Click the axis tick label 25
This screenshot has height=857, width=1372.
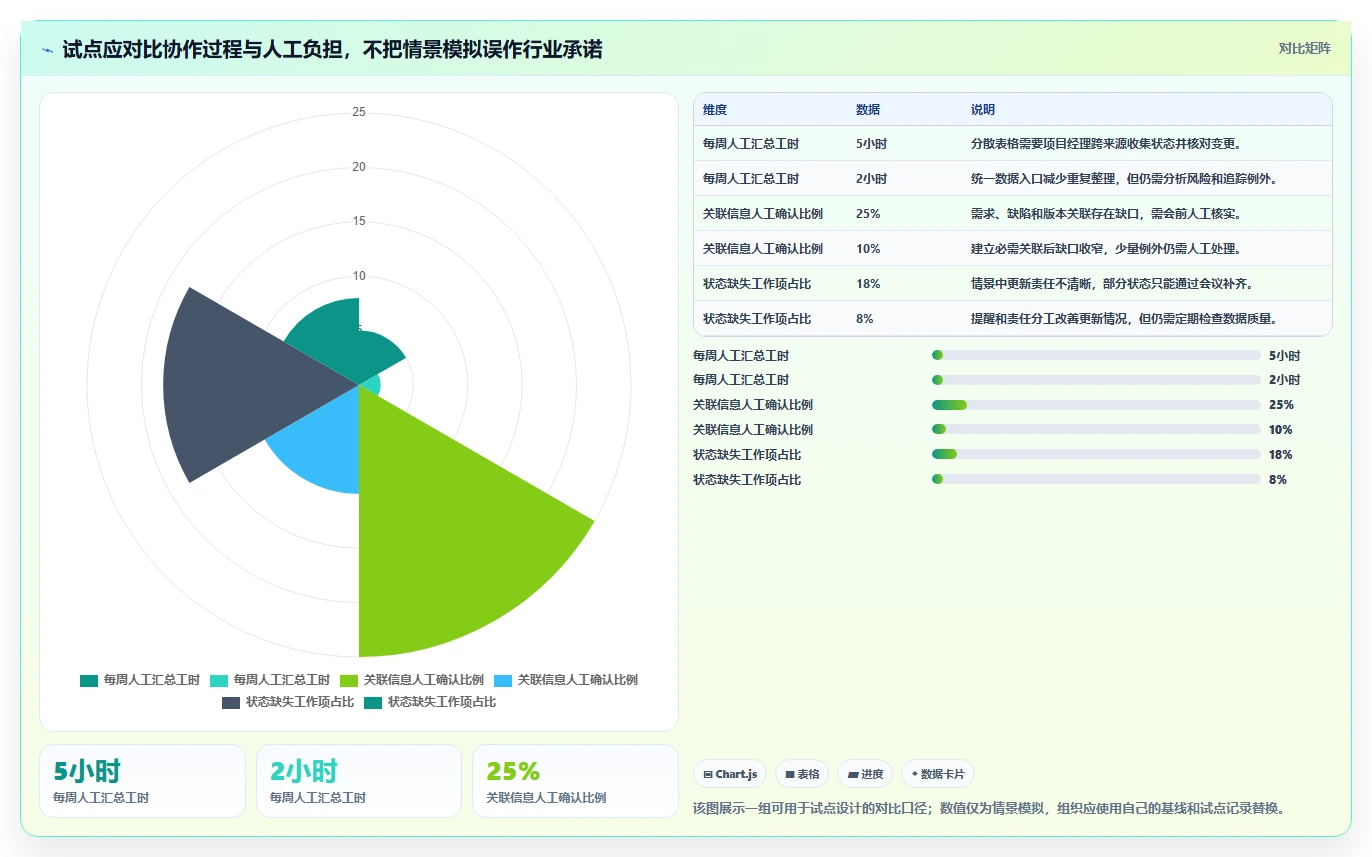coord(359,112)
